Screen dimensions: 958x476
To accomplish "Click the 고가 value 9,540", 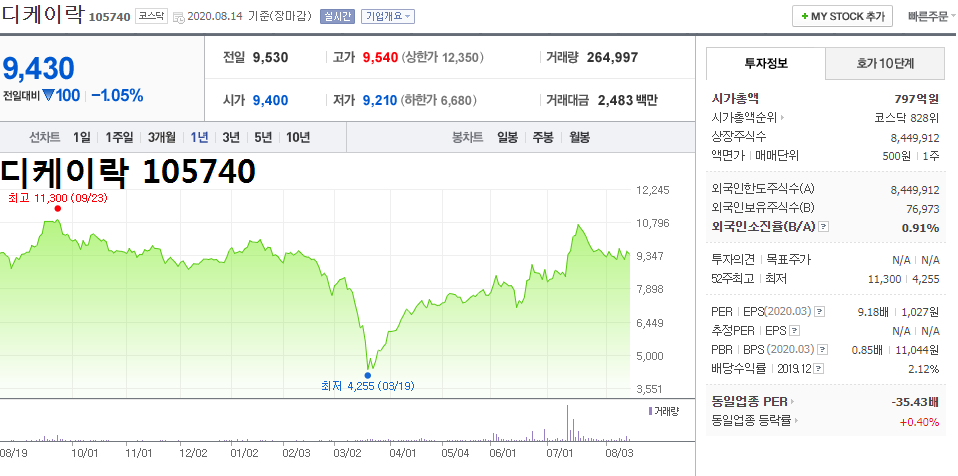I will point(380,58).
